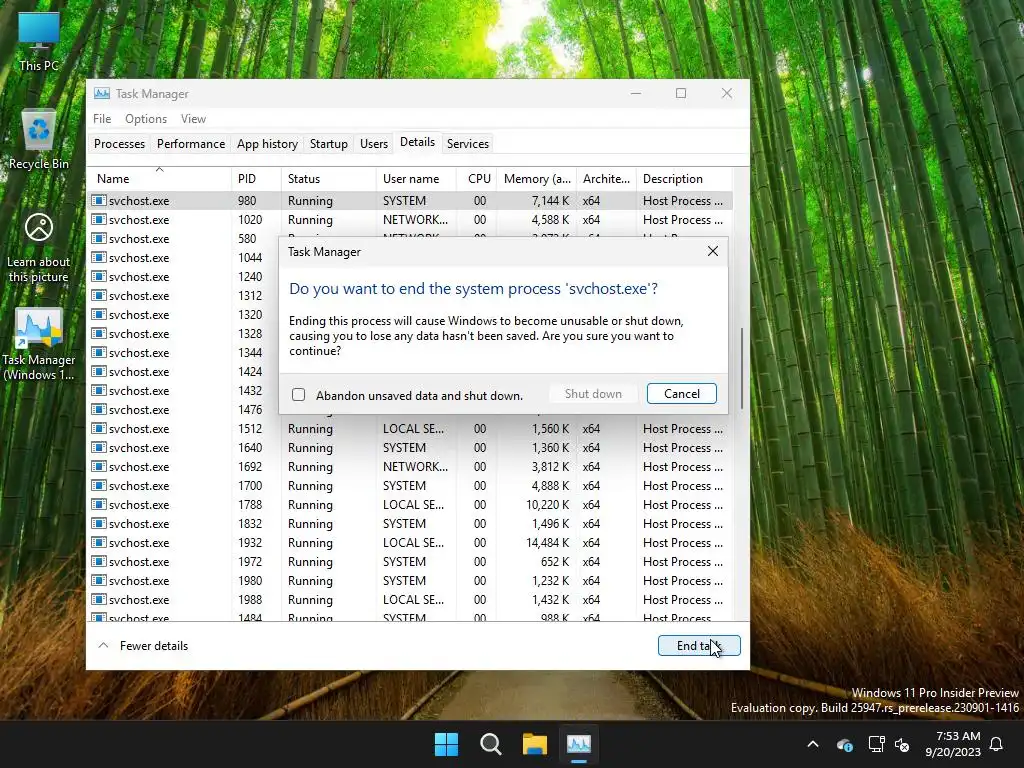The height and width of the screenshot is (768, 1024).
Task: Sort by the Status column header
Action: coord(328,179)
